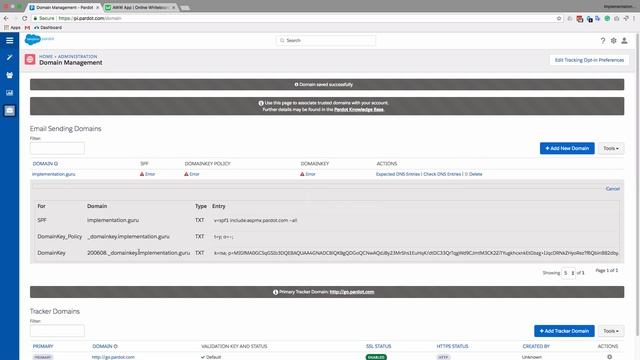Click Add Tracker Domain button

point(564,331)
